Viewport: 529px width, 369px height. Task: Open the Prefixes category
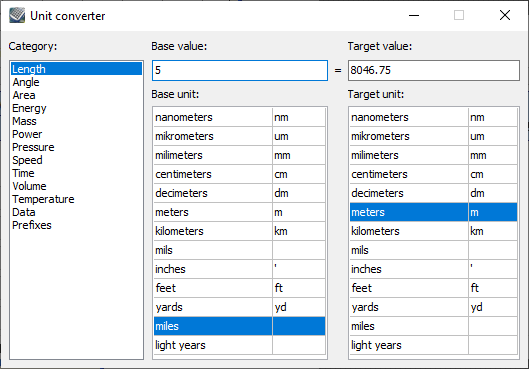76,225
